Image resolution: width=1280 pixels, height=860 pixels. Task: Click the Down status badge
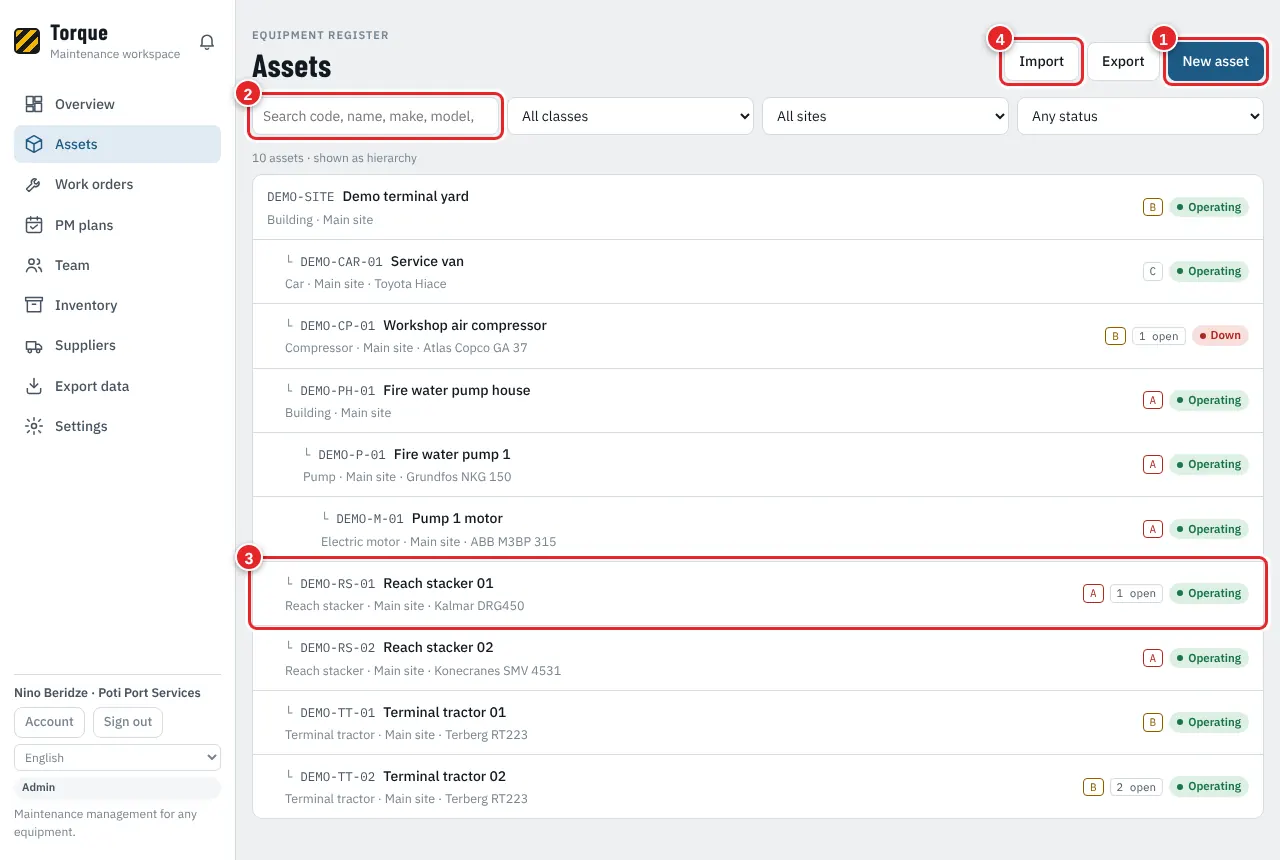coord(1220,336)
